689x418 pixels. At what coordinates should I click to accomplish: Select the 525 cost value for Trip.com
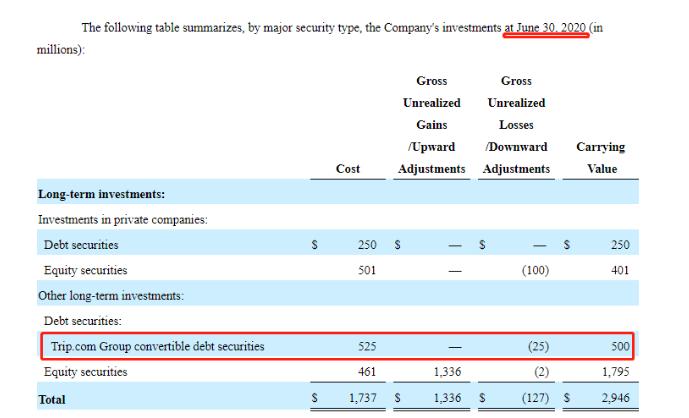tap(367, 346)
